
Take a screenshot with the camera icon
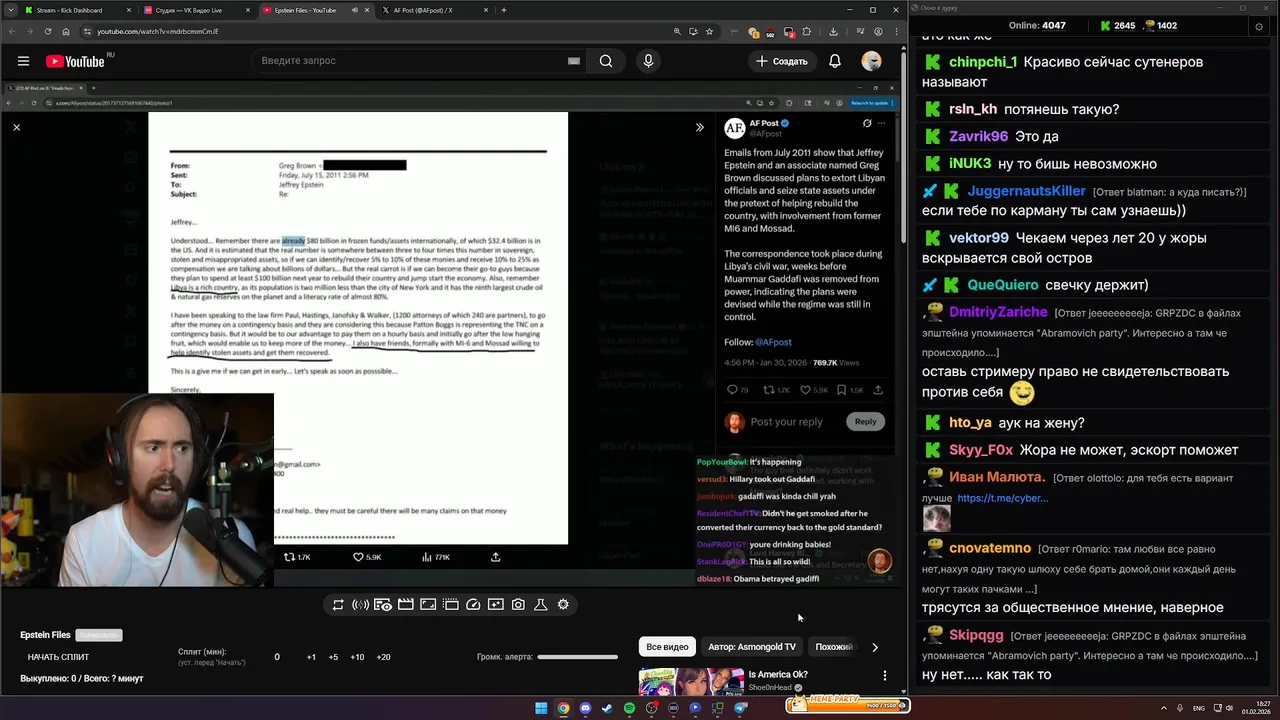coord(518,605)
